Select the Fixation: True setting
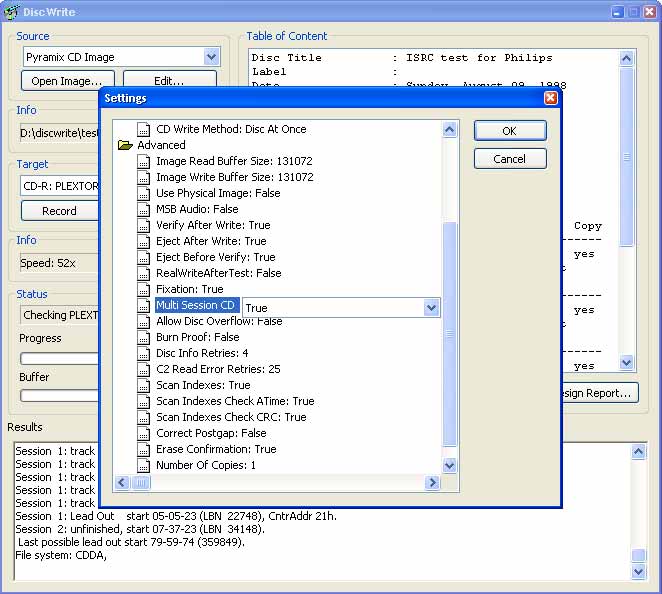Viewport: 662px width, 594px height. 189,289
